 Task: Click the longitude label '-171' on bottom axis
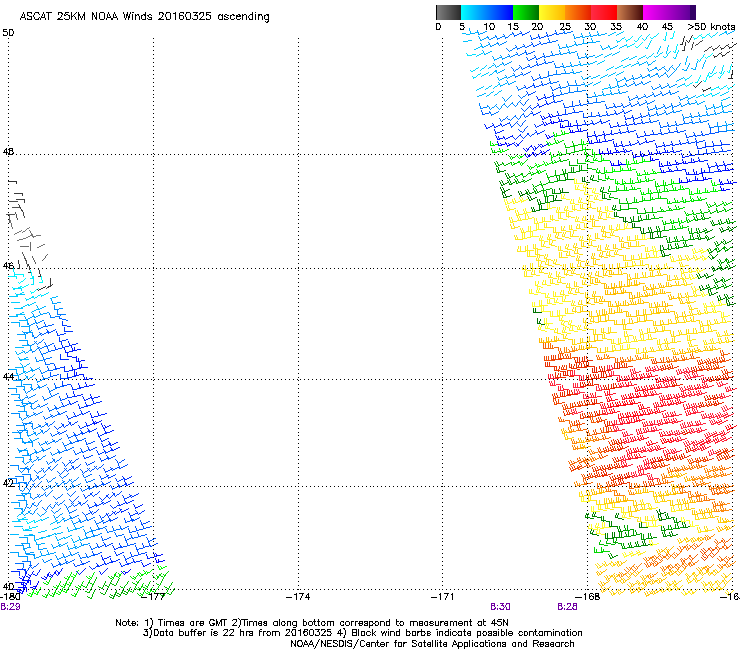tap(443, 597)
